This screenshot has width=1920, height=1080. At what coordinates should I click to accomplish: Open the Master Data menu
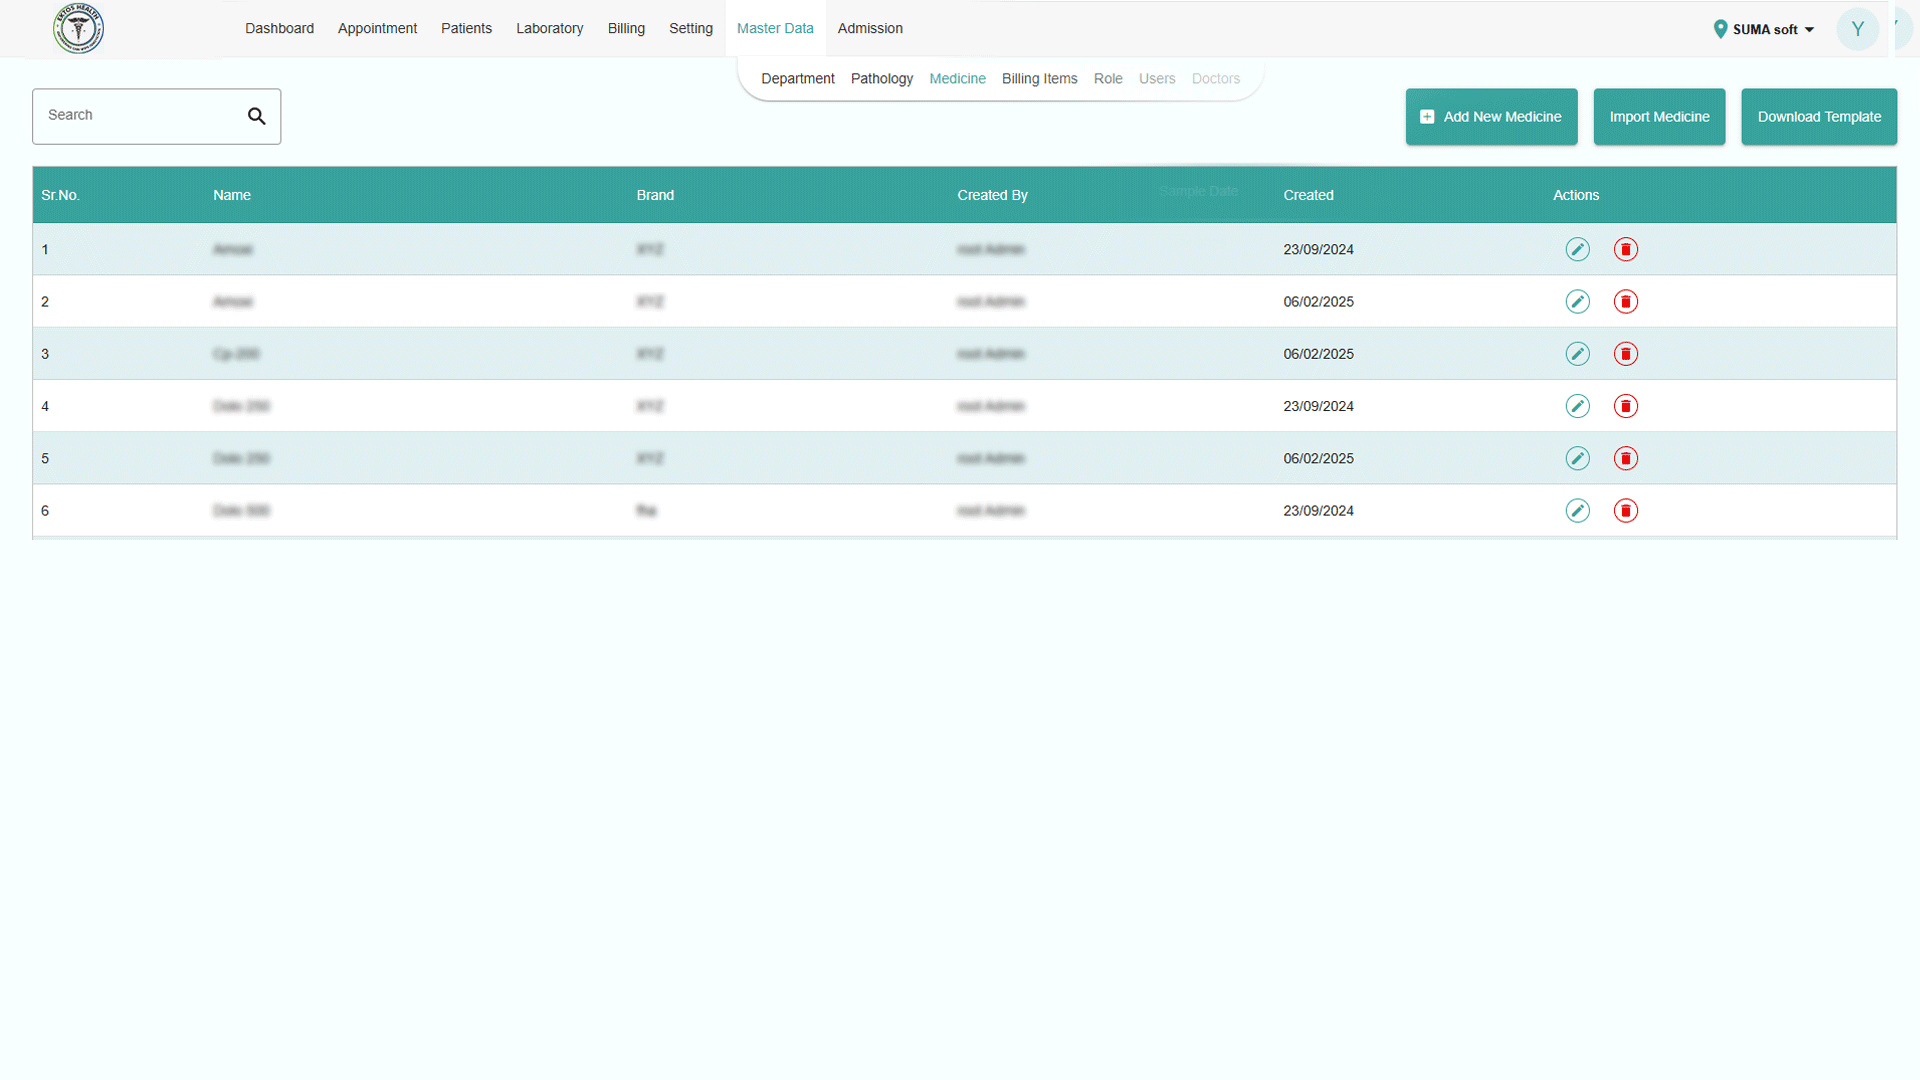point(775,28)
